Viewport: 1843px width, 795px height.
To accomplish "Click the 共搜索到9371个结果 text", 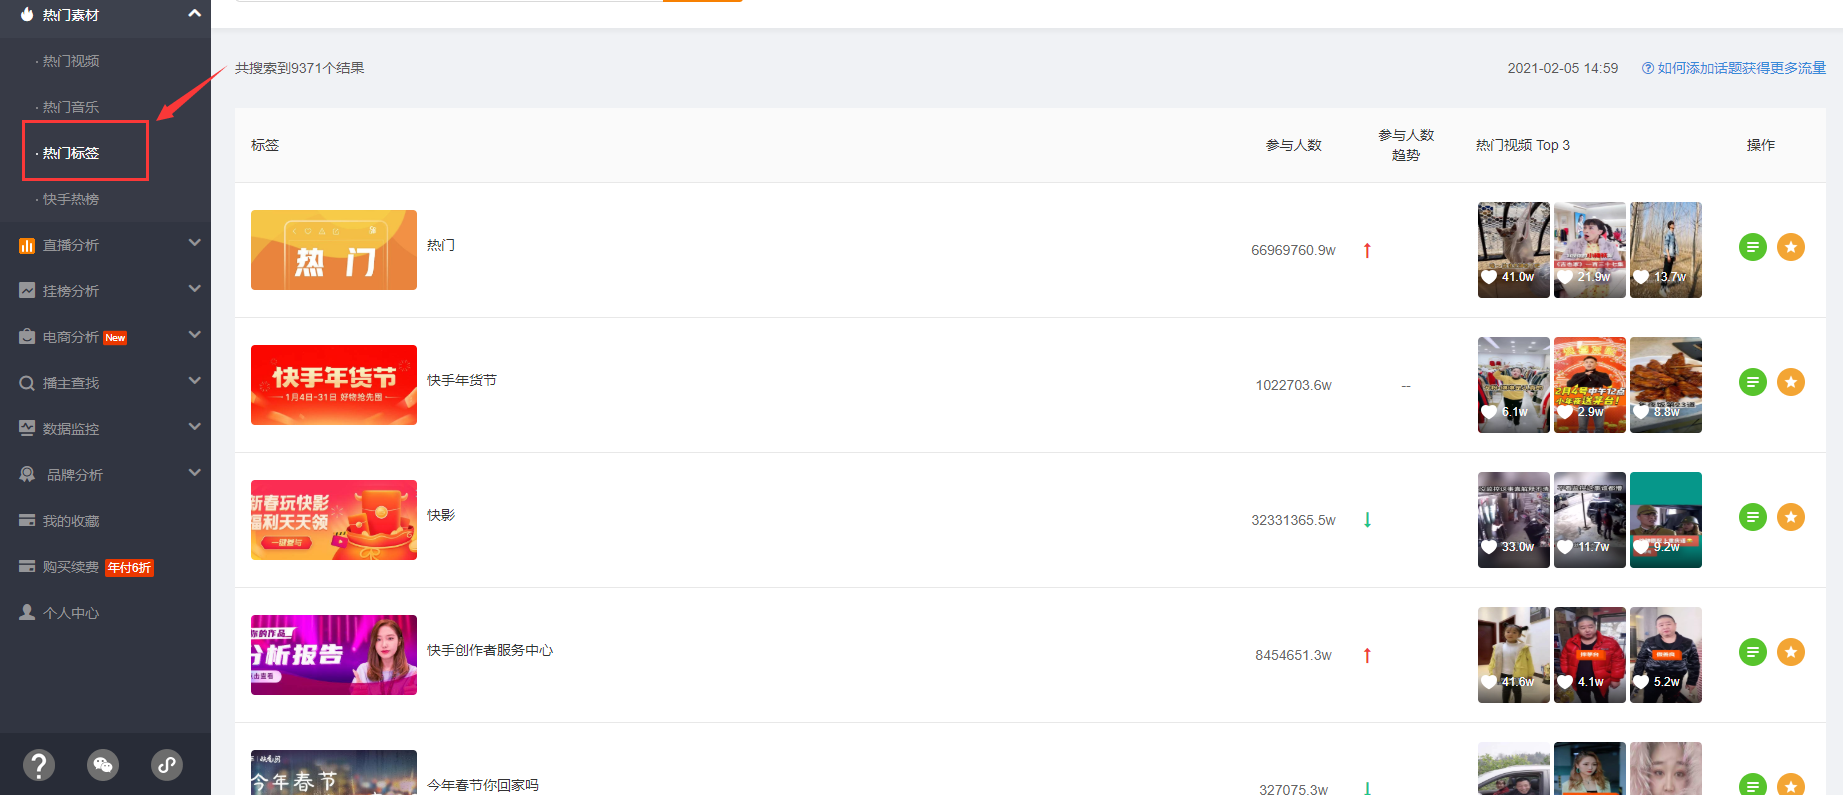I will 299,68.
